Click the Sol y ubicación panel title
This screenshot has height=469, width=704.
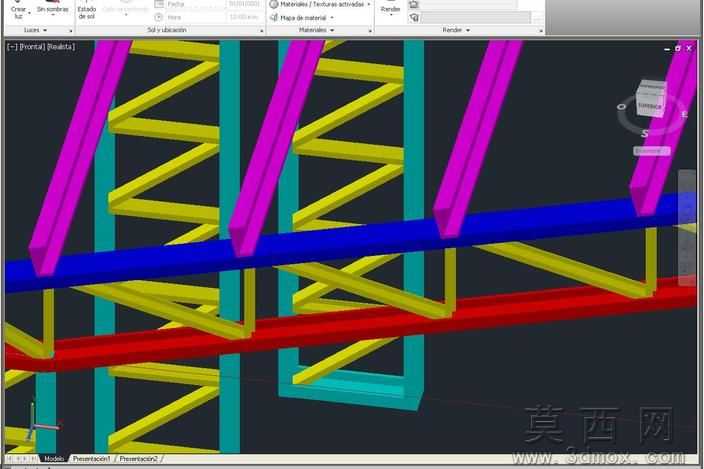click(167, 30)
